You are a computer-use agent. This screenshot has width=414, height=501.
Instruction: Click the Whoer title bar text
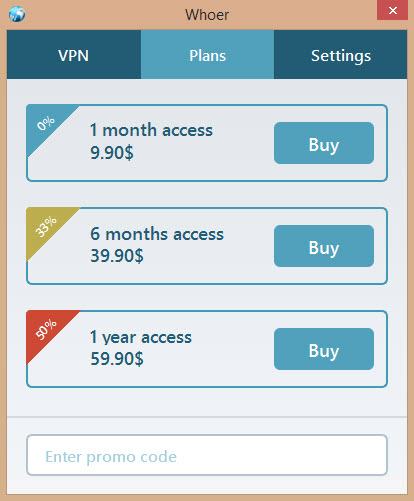(207, 15)
